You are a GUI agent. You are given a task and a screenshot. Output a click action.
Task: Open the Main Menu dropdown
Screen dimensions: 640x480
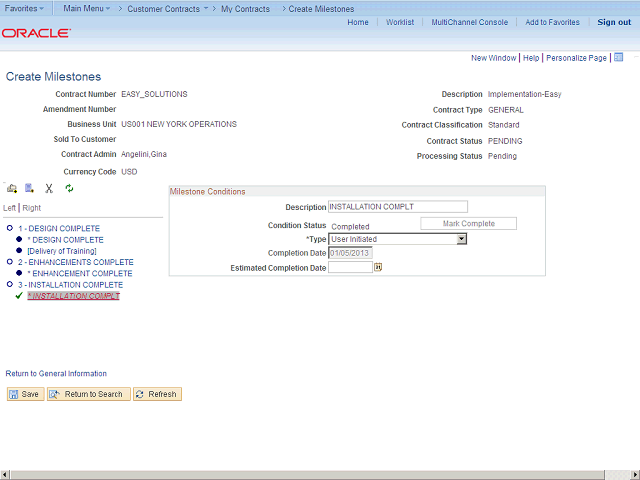tap(87, 8)
